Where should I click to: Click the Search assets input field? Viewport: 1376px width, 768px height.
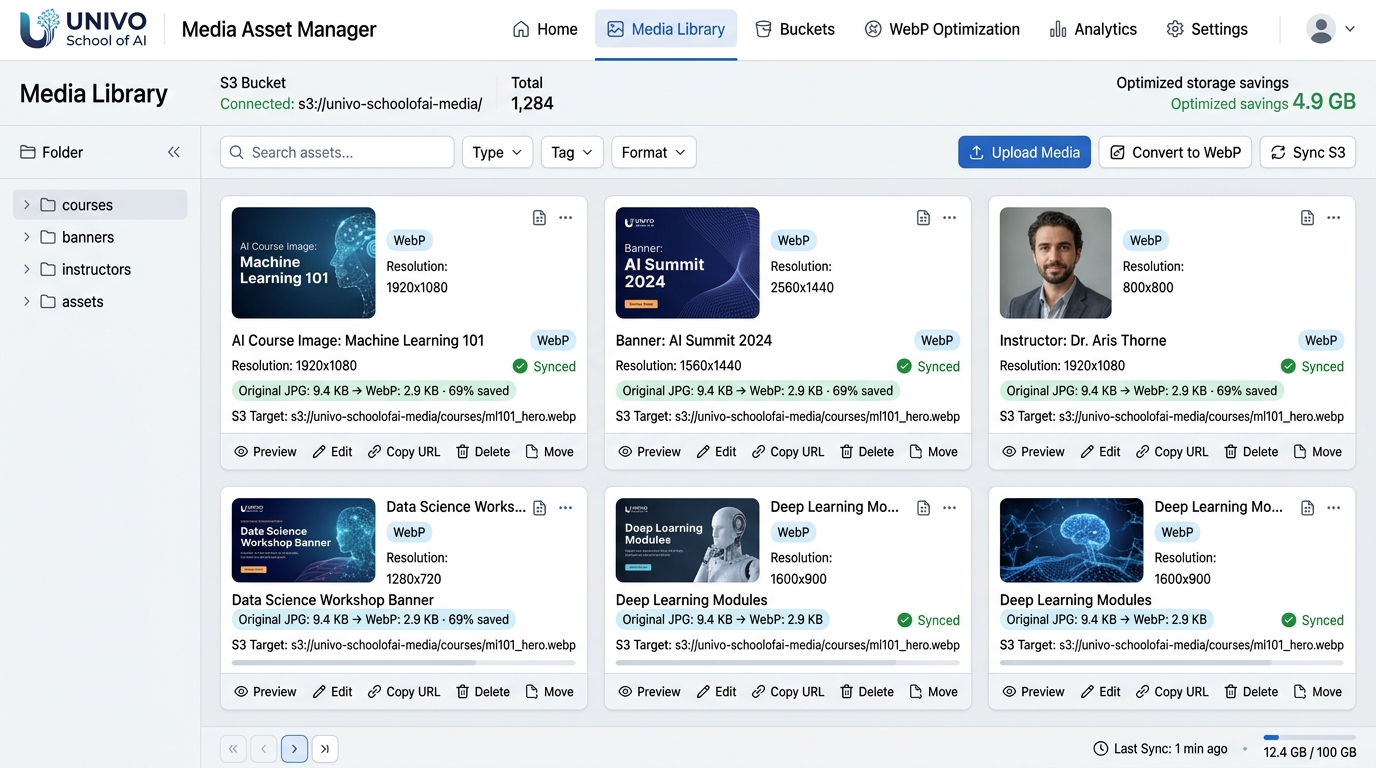pos(337,152)
